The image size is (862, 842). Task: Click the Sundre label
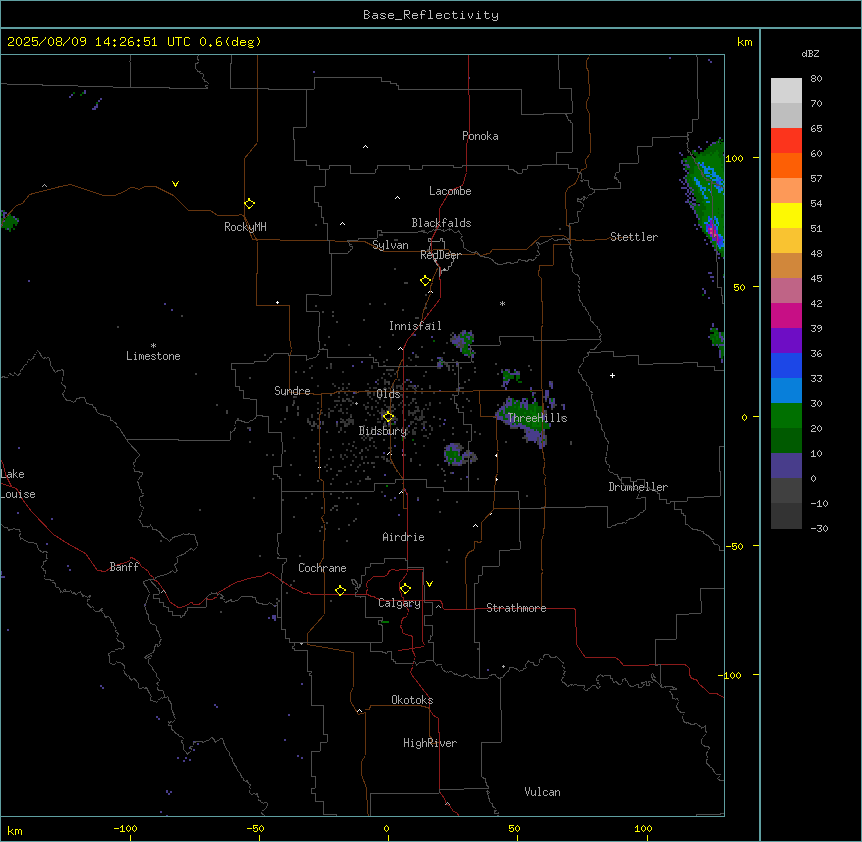coord(292,391)
